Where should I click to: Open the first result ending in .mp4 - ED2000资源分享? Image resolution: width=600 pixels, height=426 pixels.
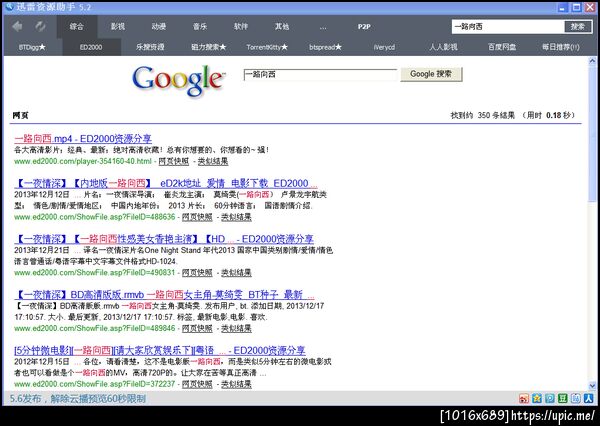[x=83, y=139]
